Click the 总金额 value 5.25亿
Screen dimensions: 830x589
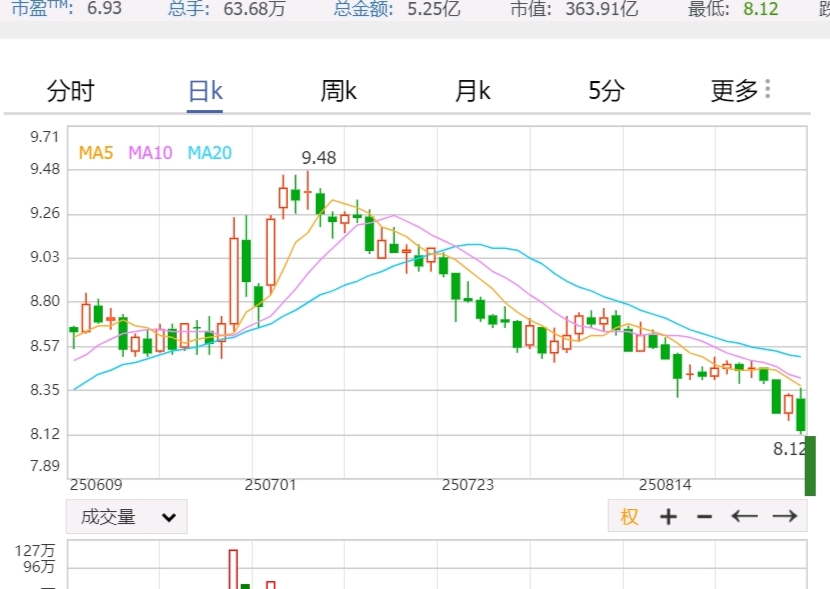pyautogui.click(x=434, y=8)
